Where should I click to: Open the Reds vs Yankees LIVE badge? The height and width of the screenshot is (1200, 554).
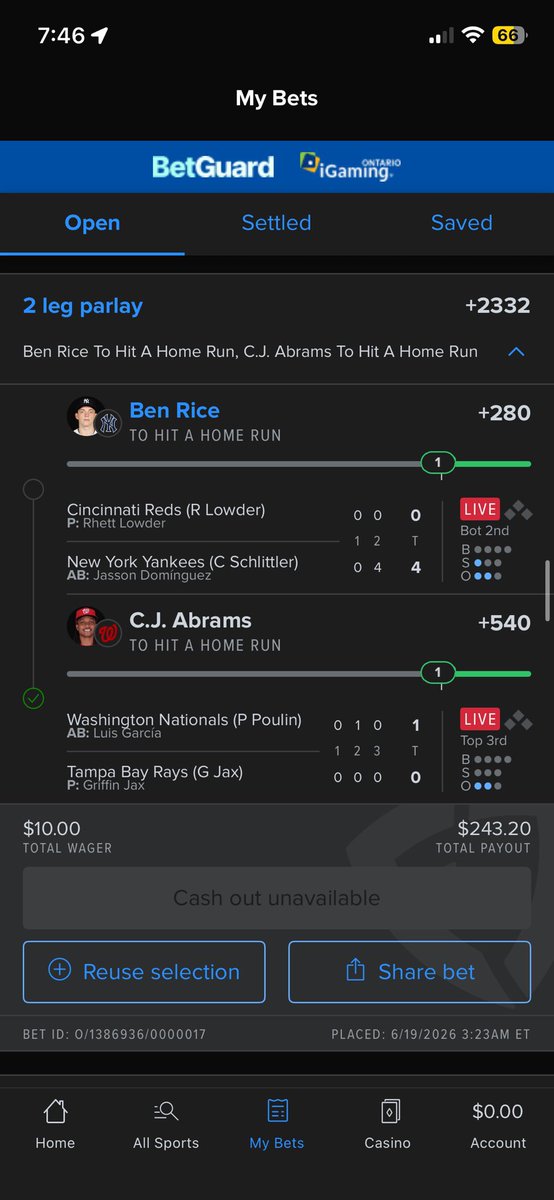(x=480, y=510)
